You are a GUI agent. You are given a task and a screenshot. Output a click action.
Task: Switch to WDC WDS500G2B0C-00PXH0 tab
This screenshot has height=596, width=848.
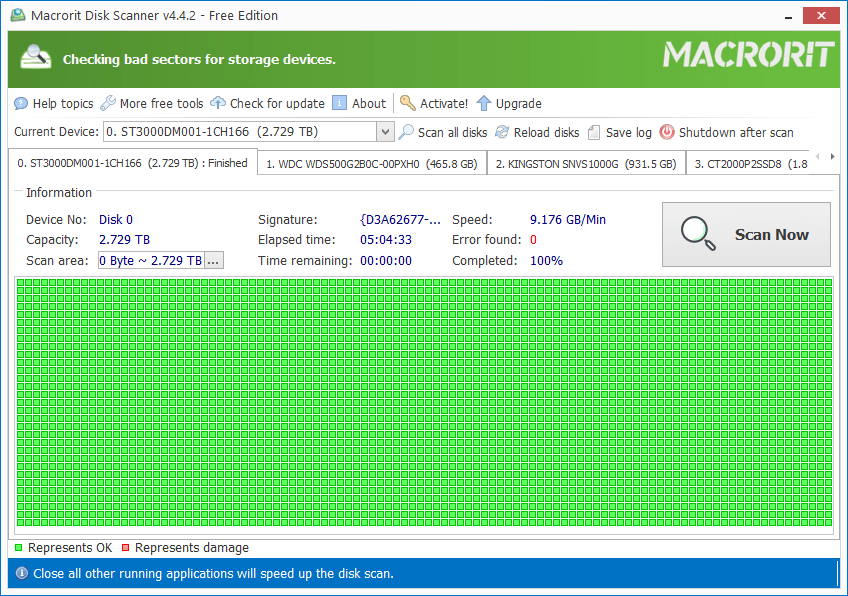372,164
